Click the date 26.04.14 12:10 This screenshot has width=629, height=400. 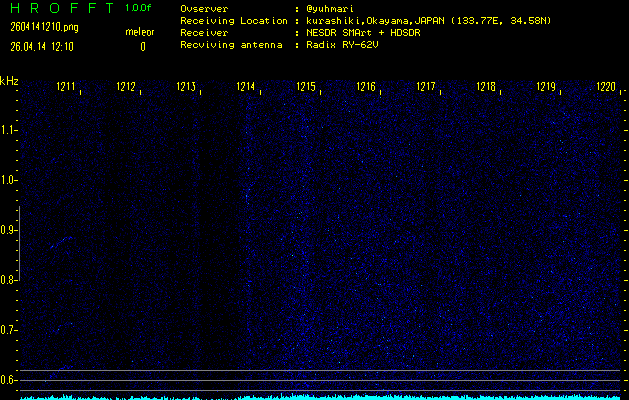tap(42, 47)
